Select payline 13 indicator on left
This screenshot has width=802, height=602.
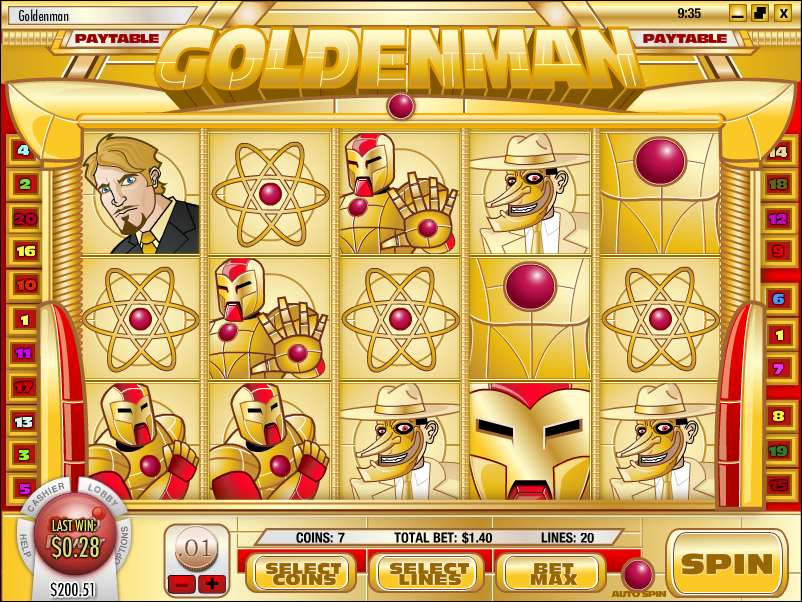24,422
